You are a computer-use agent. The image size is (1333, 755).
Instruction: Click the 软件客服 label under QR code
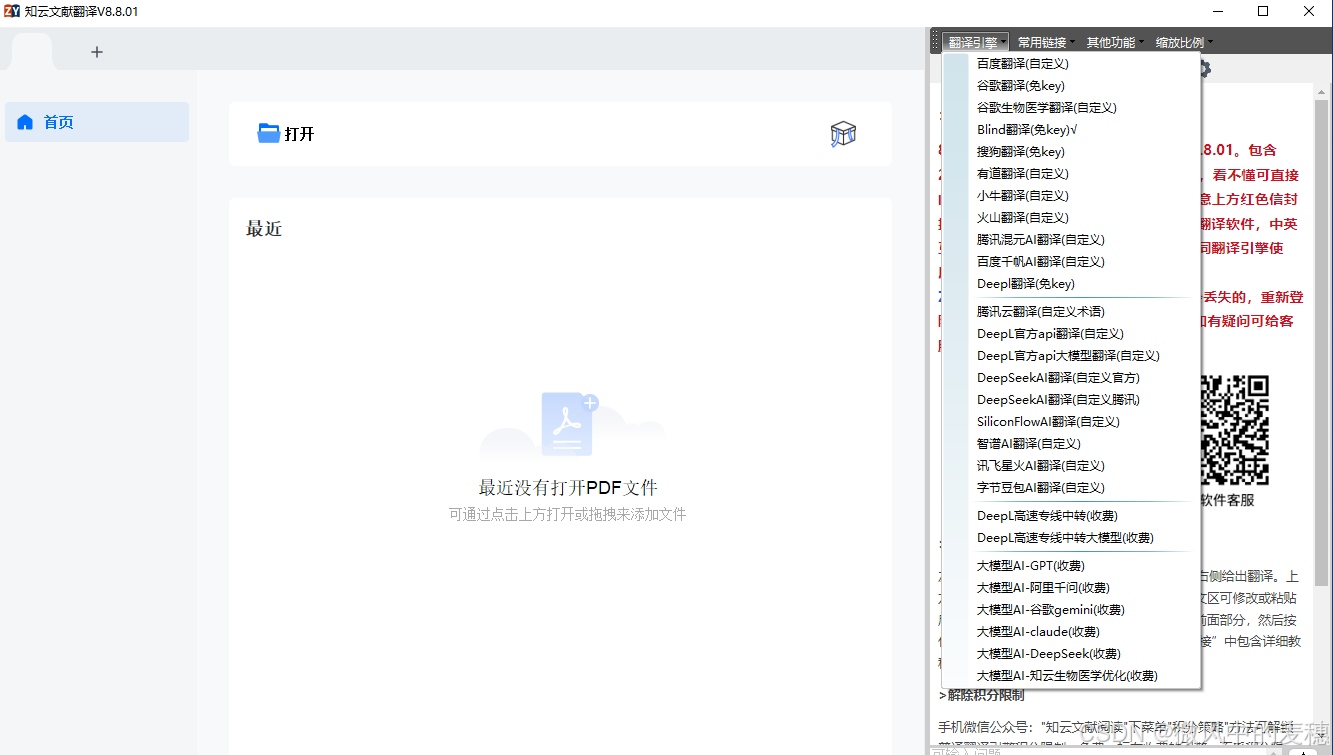tap(1226, 500)
